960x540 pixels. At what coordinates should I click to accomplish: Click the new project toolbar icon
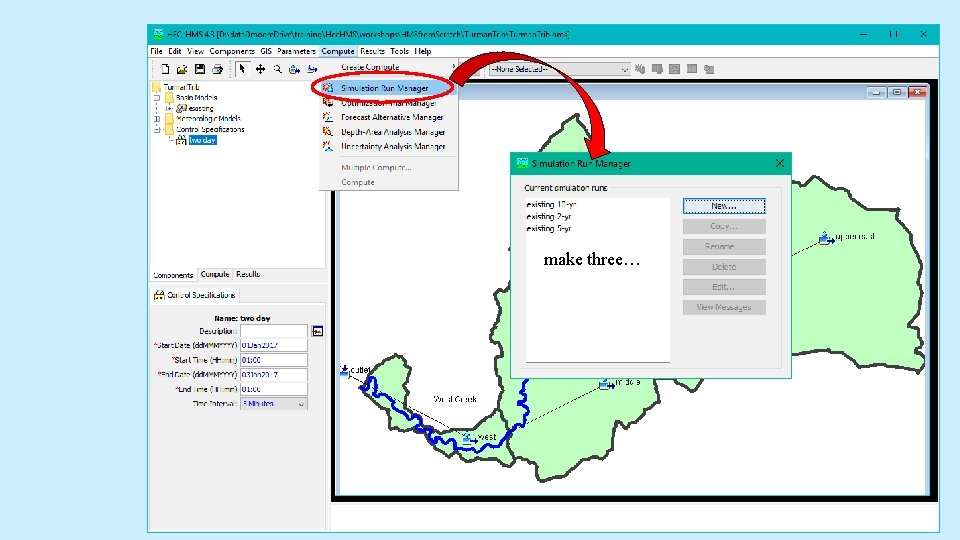coord(165,69)
